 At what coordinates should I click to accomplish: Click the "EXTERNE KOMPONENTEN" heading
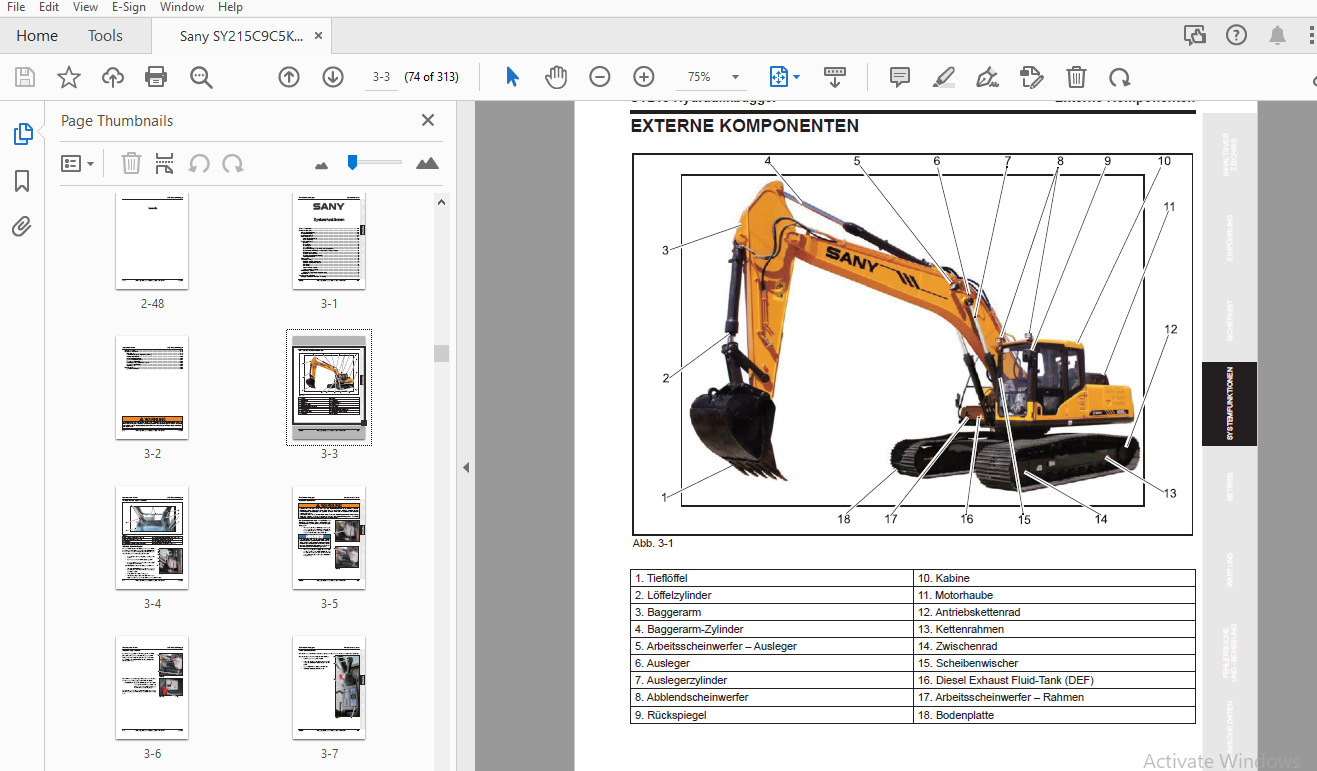pyautogui.click(x=744, y=126)
